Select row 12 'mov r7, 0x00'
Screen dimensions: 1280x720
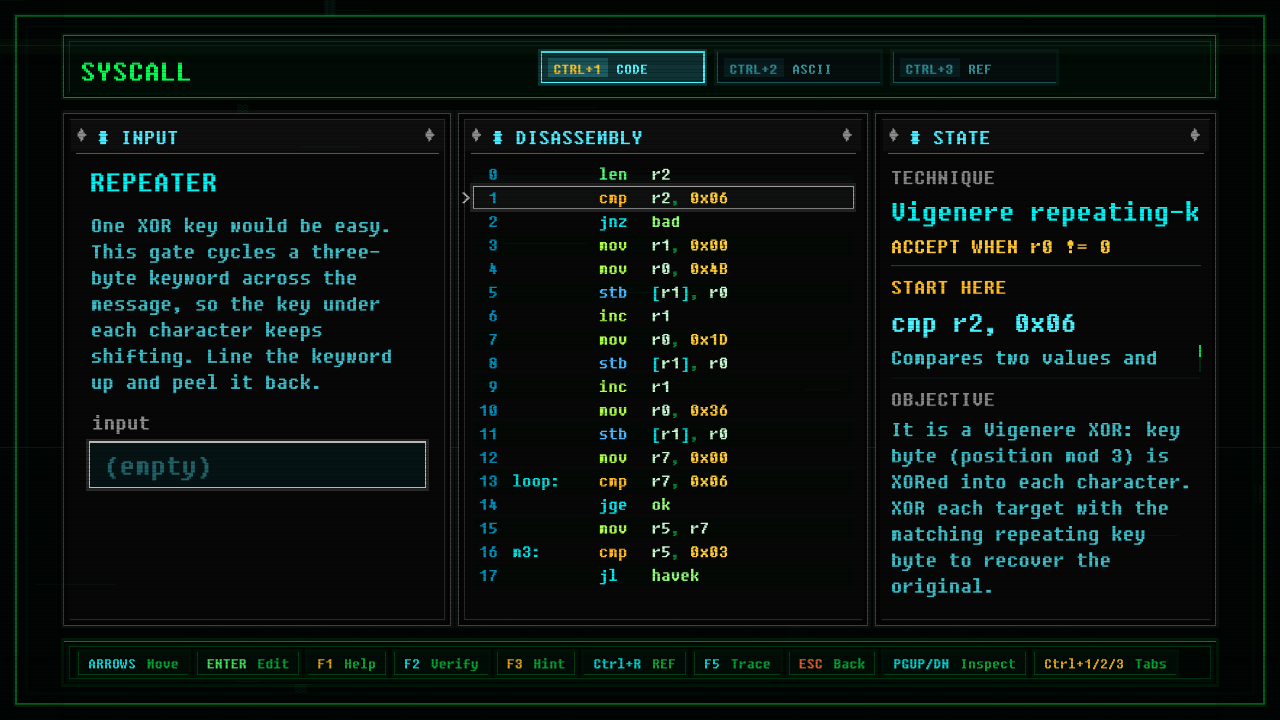tap(663, 458)
